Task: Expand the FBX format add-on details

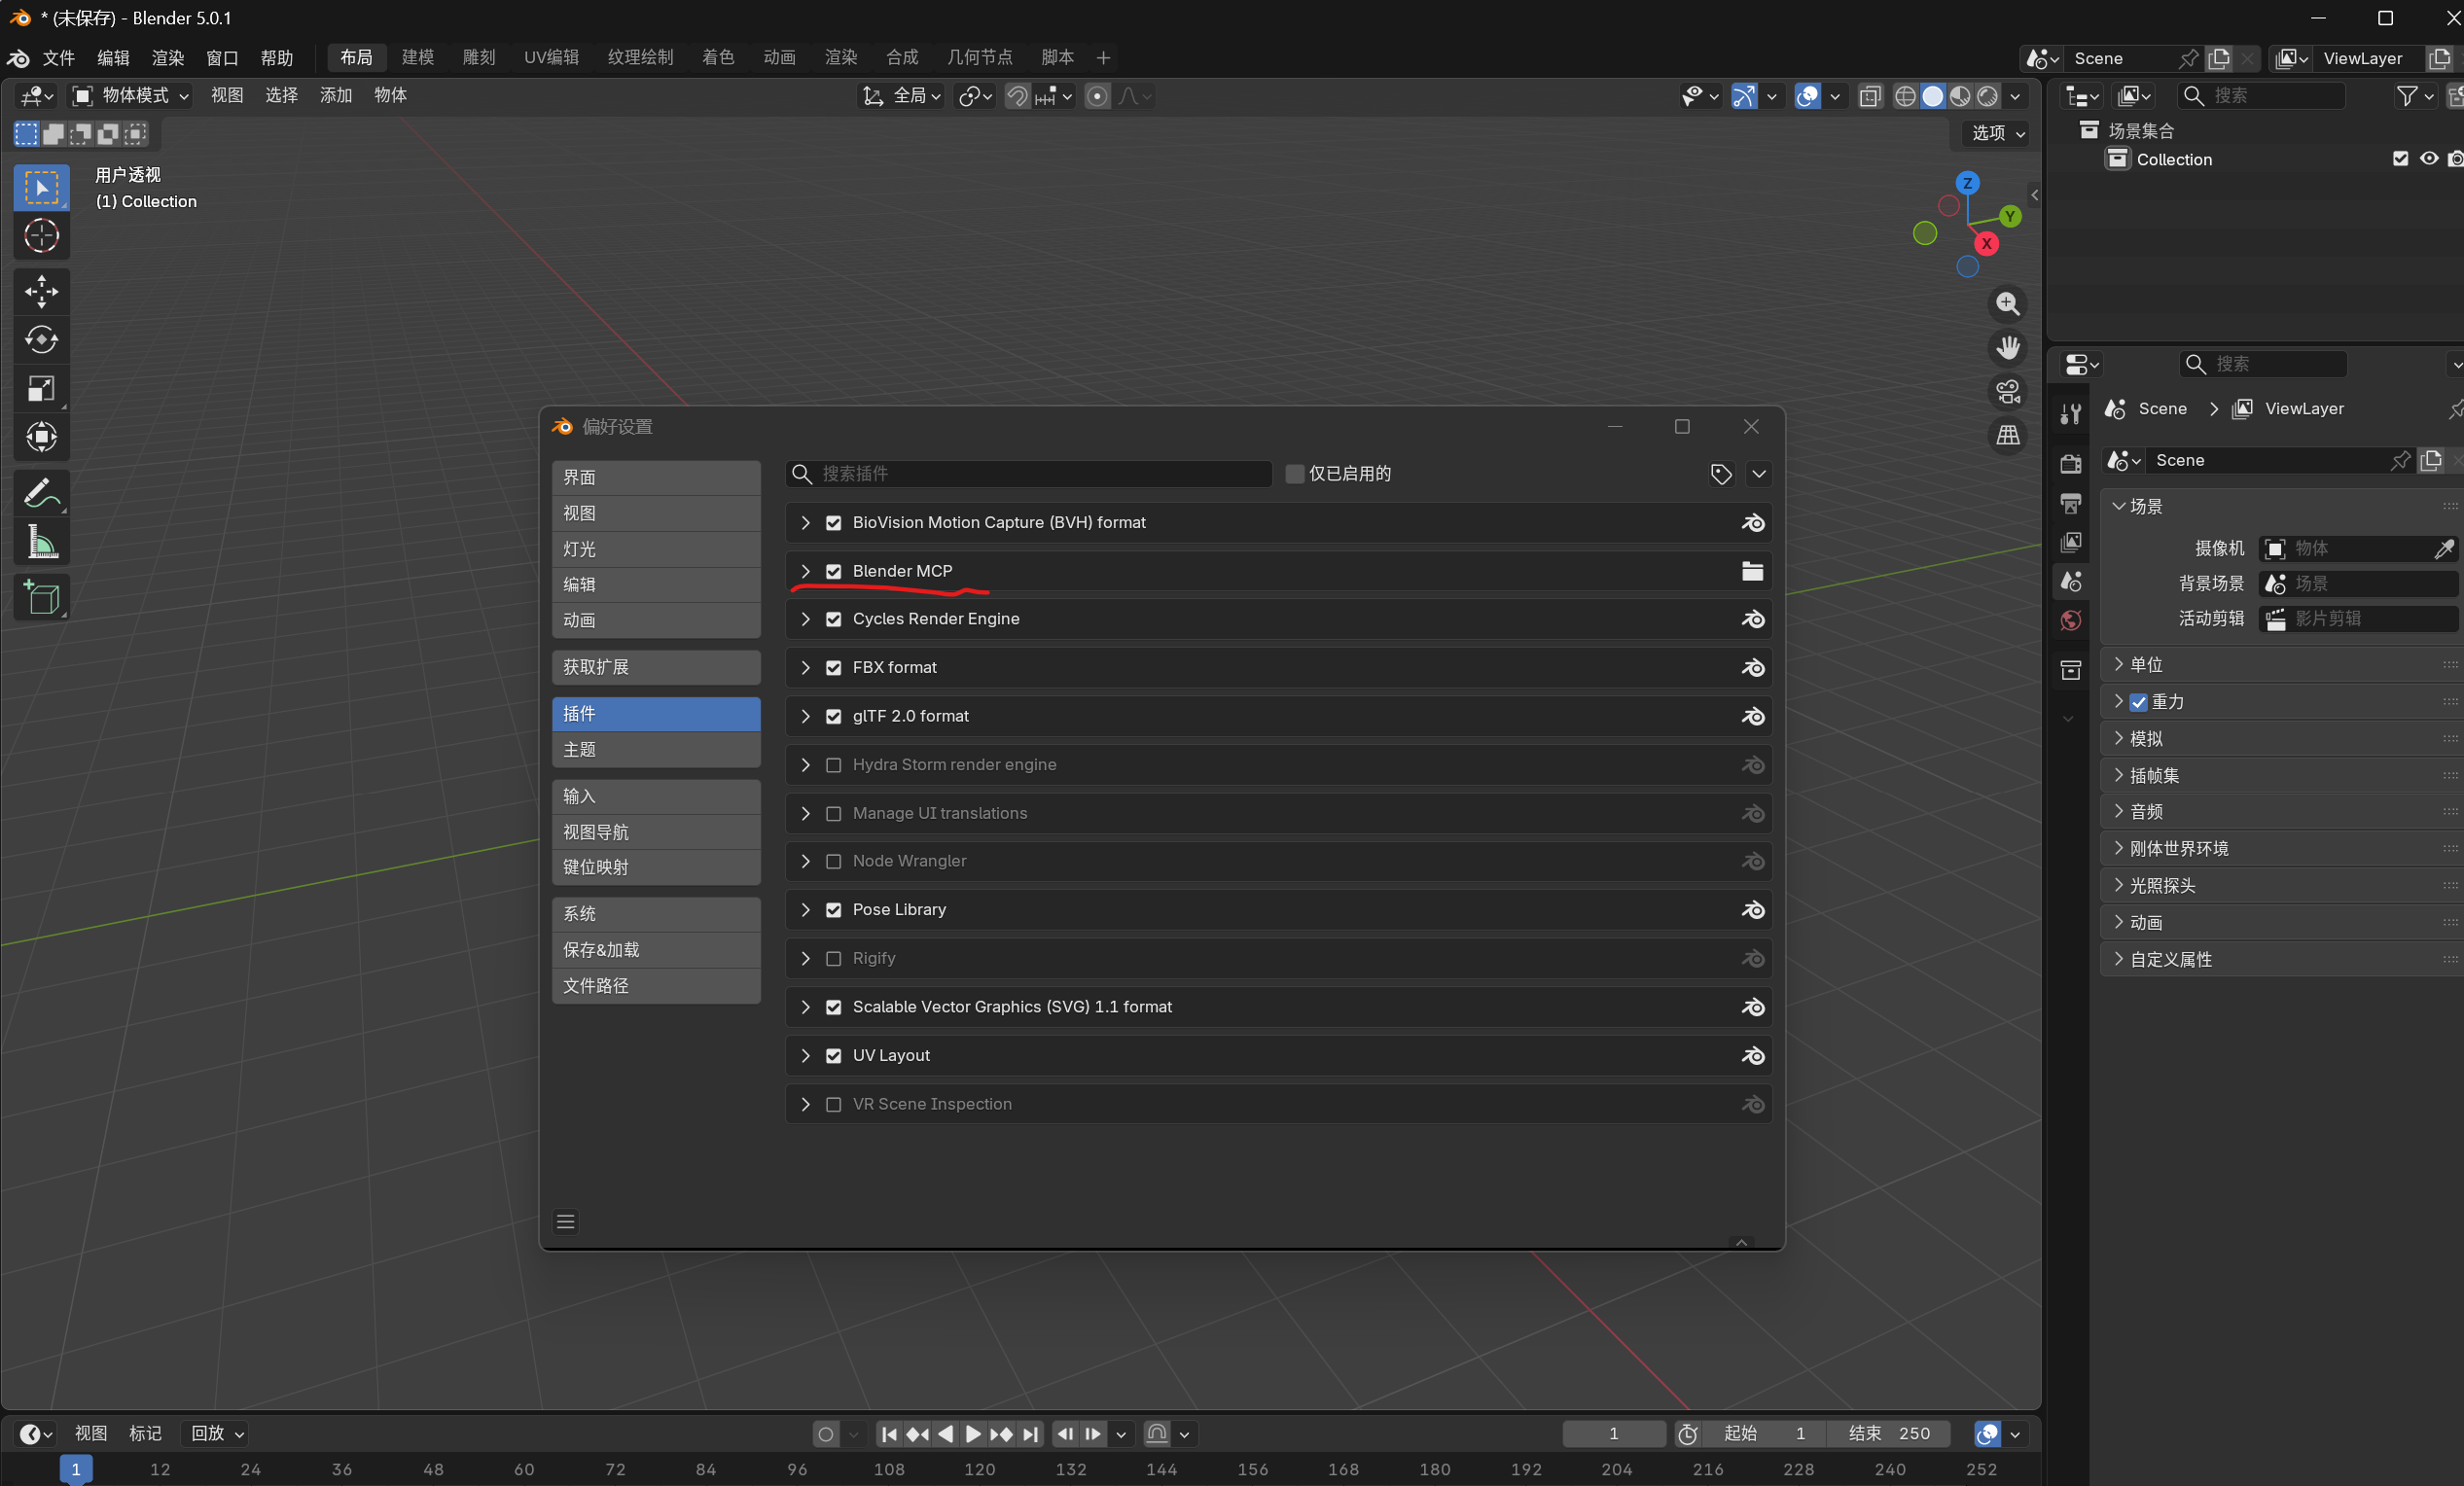Action: [805, 668]
